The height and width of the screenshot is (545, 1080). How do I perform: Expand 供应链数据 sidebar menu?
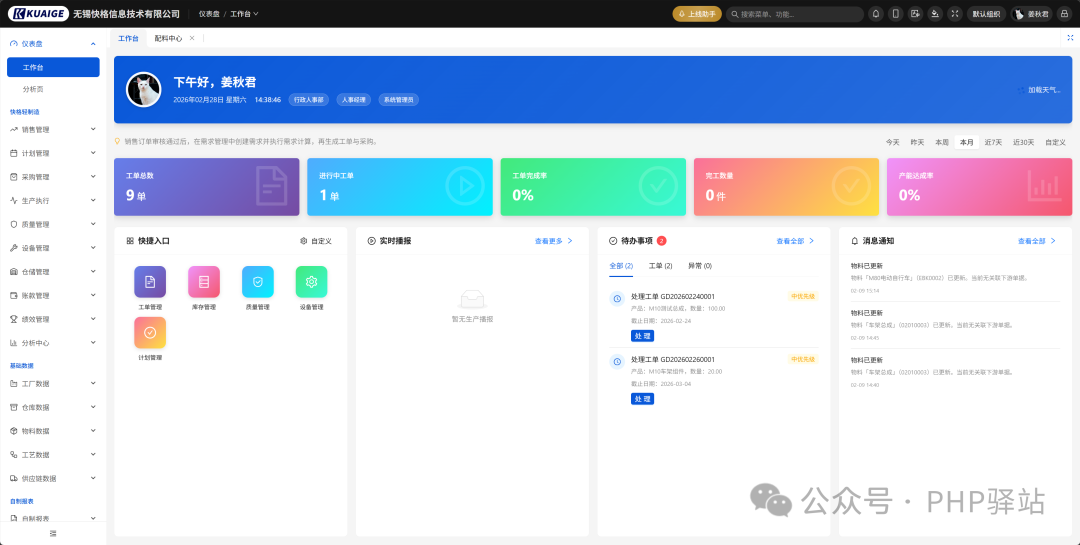point(53,478)
